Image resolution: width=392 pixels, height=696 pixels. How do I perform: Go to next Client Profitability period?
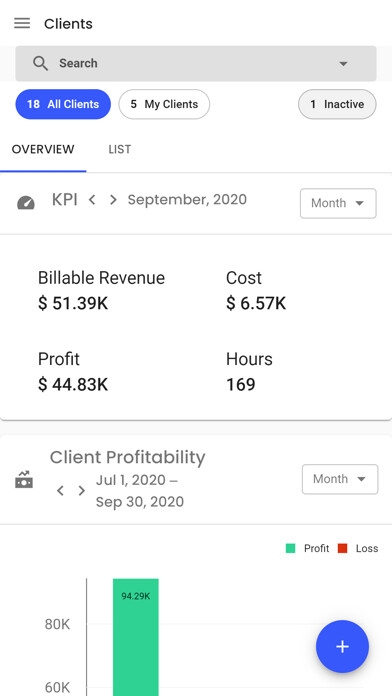click(x=82, y=490)
